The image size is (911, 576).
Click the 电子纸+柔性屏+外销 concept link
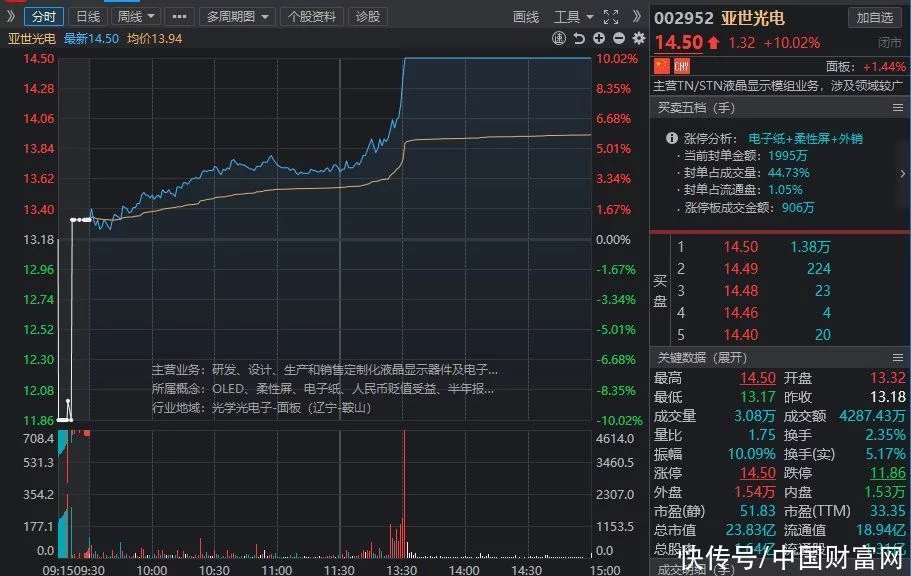(x=805, y=138)
